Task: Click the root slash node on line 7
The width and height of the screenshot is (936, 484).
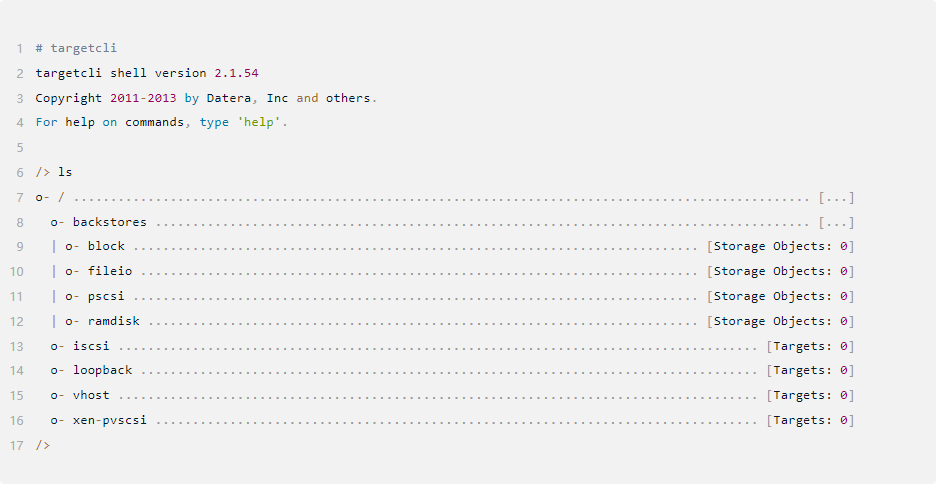Action: coord(61,197)
